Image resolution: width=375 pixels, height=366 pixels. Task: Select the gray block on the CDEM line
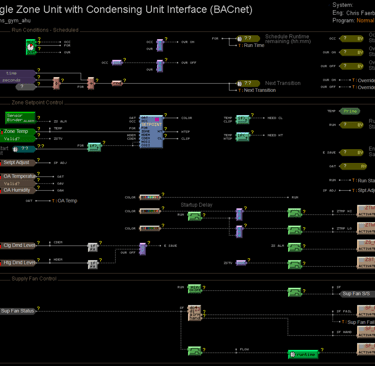coord(93,247)
